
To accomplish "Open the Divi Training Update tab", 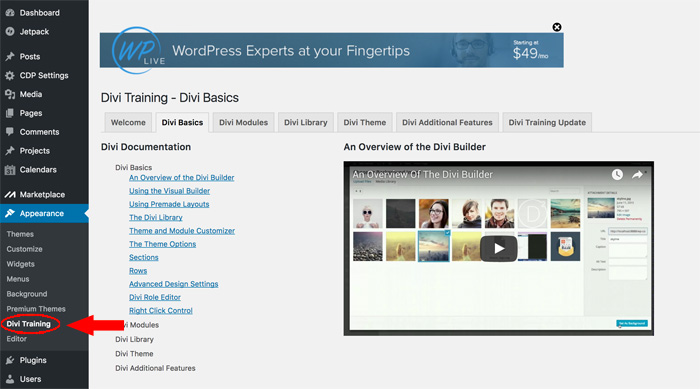I will (547, 122).
